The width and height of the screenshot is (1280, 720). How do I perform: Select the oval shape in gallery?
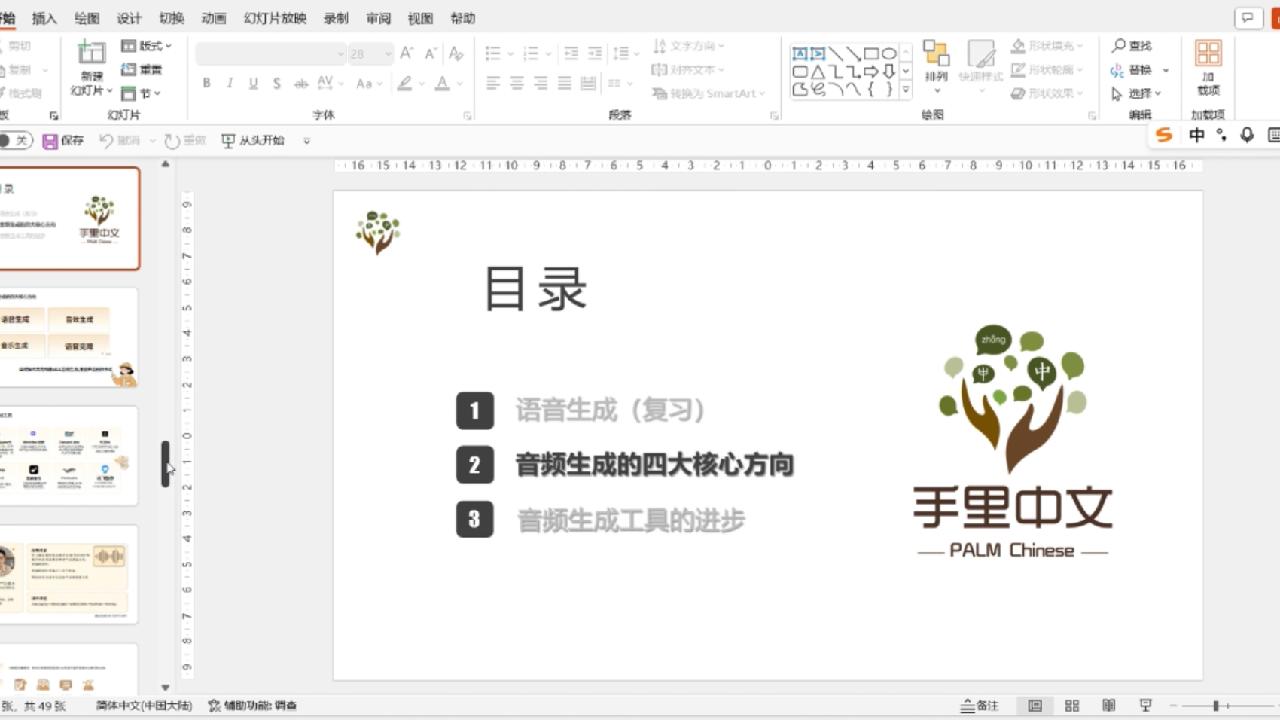pos(888,54)
